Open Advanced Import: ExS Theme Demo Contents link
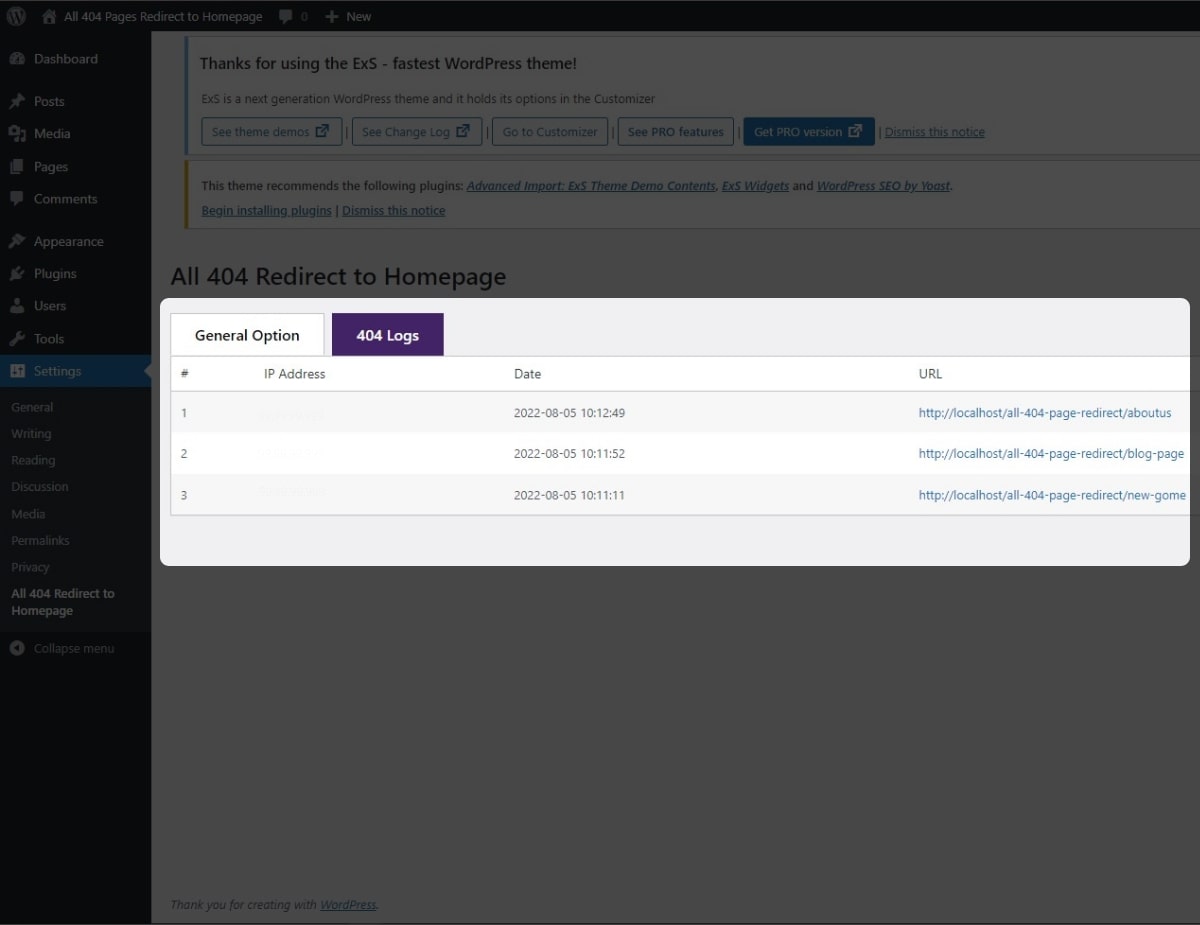This screenshot has width=1200, height=925. coord(591,186)
